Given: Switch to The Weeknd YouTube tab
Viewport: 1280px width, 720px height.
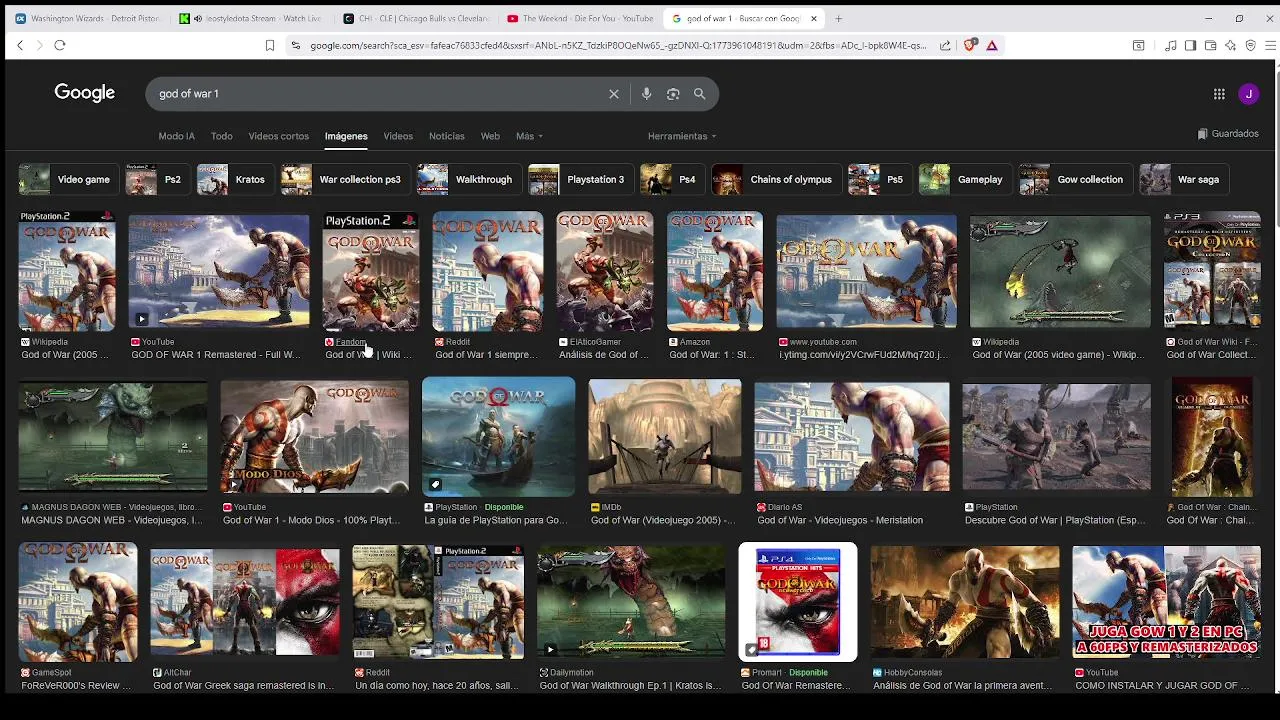Looking at the screenshot, I should coord(580,18).
